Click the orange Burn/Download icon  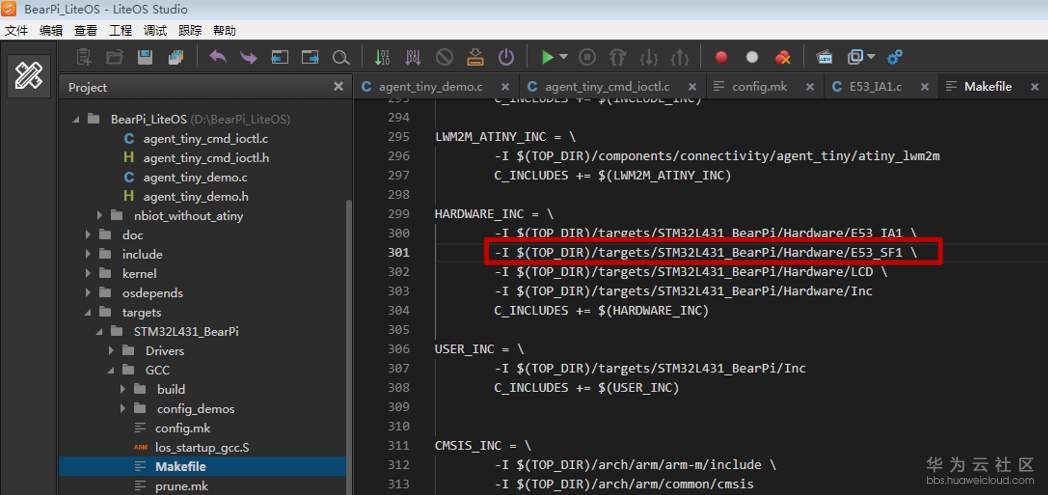(475, 57)
